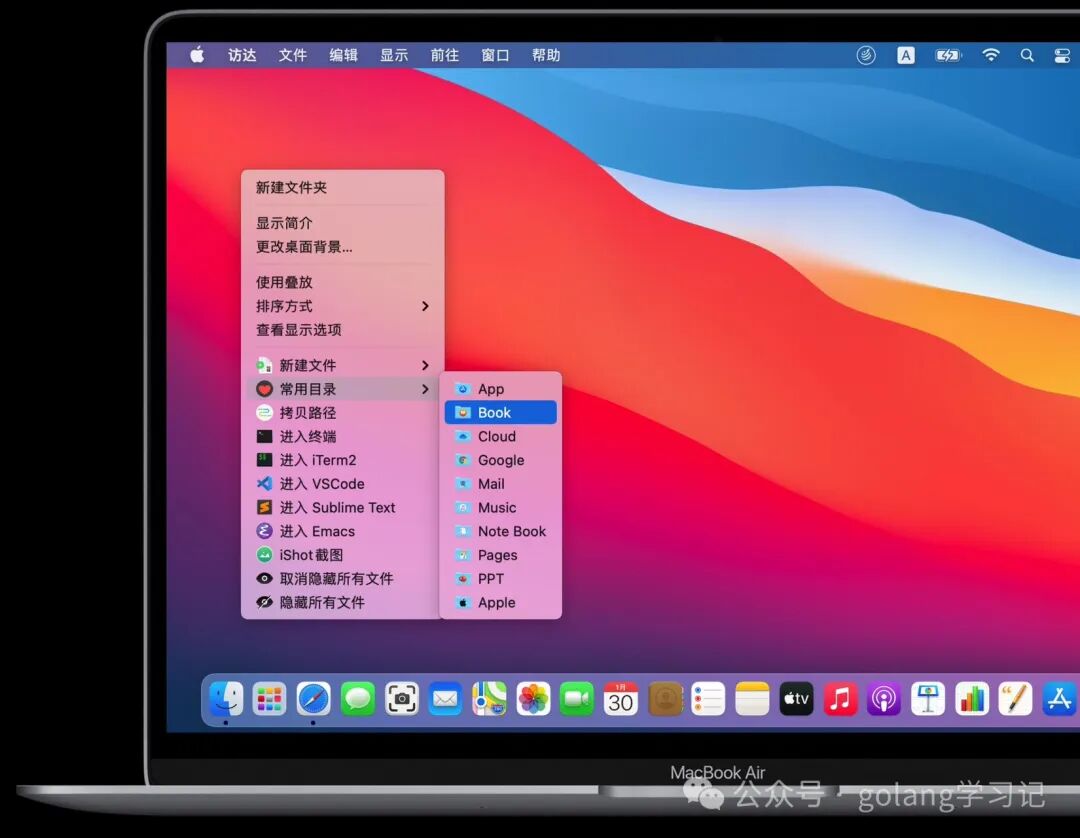Open the Mail folder in submenu
The image size is (1080, 838).
click(501, 484)
